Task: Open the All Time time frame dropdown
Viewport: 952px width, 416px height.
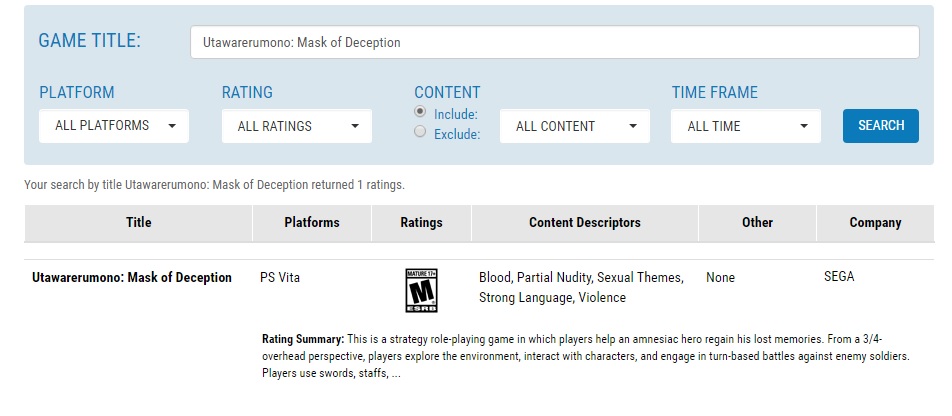Action: [x=746, y=126]
